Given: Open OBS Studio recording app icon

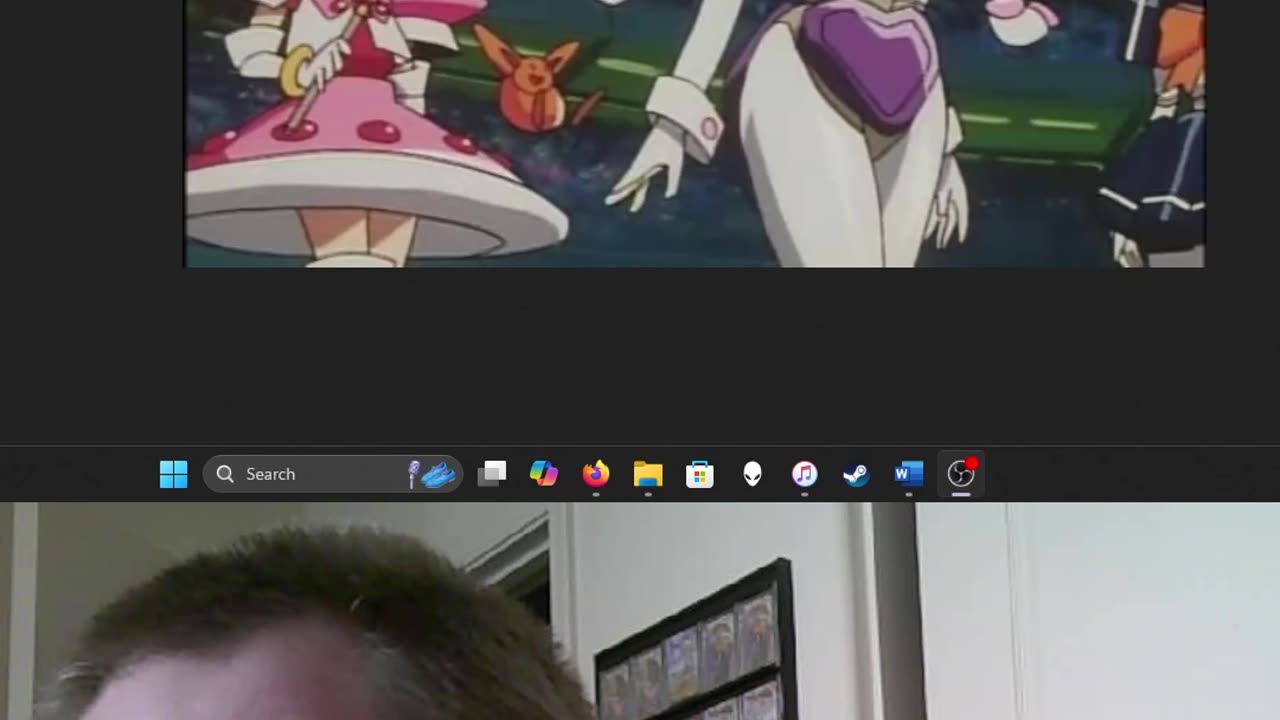Looking at the screenshot, I should tap(961, 474).
